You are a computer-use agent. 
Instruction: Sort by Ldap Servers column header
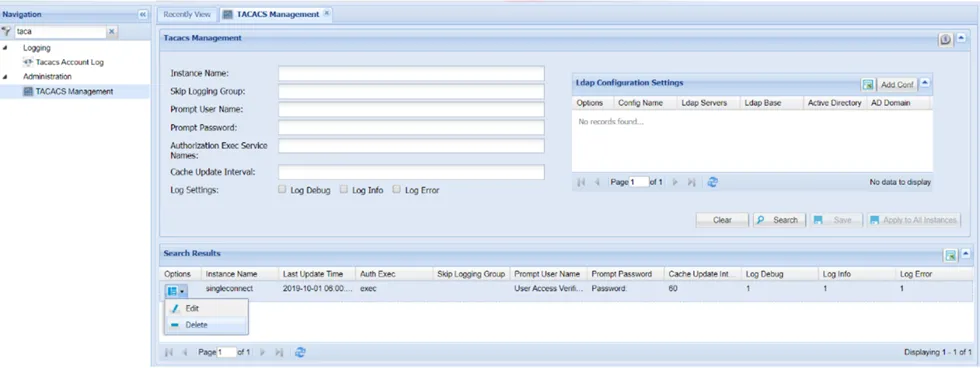708,102
